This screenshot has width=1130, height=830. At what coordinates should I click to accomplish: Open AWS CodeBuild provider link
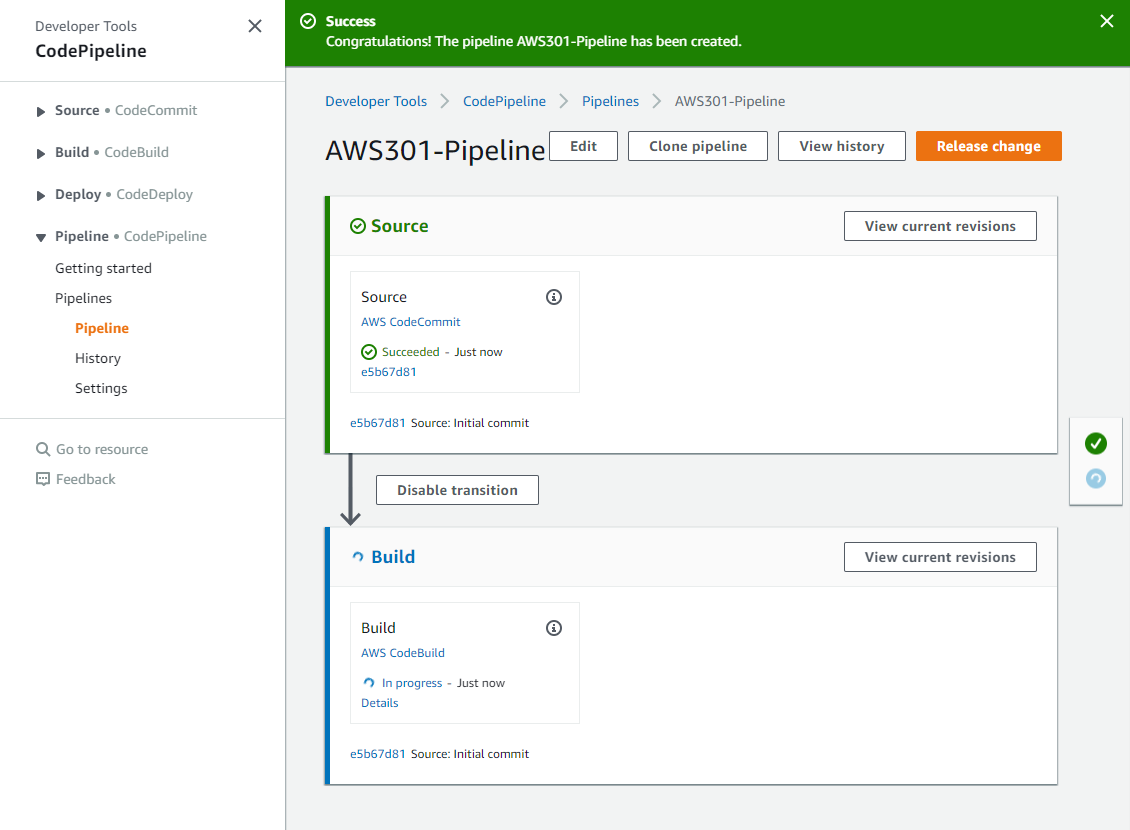pyautogui.click(x=402, y=653)
